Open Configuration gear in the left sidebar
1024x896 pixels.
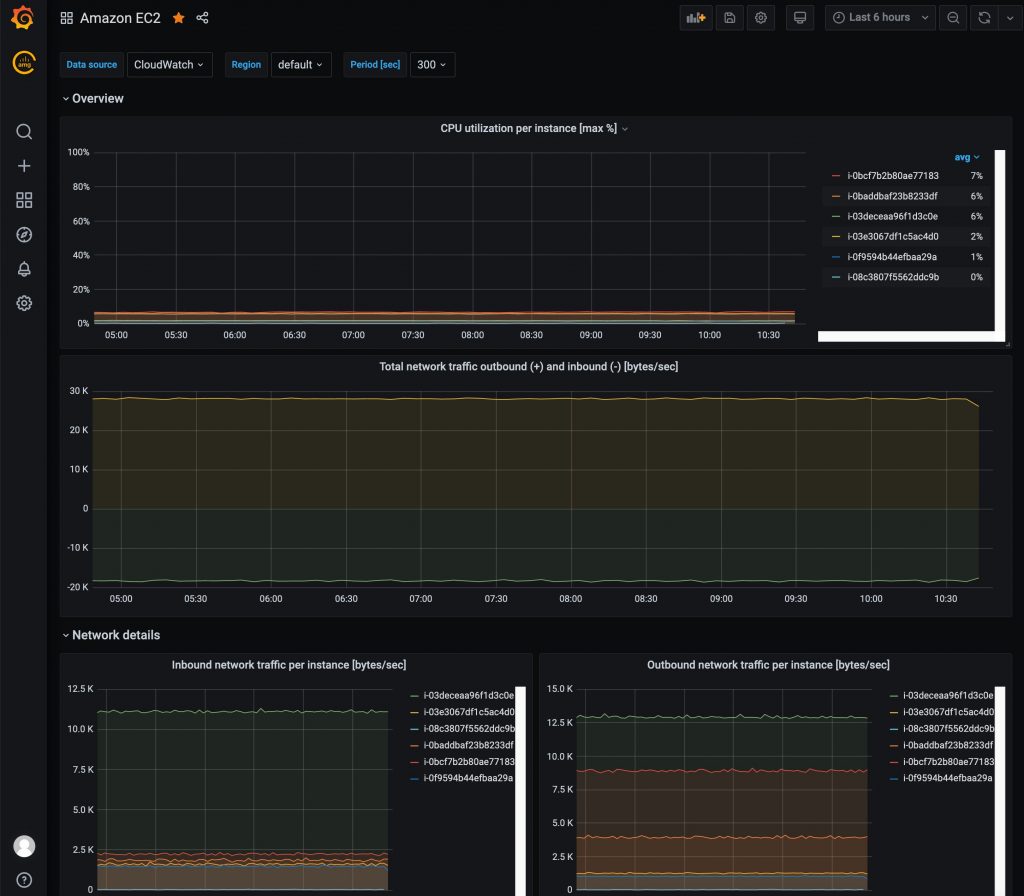tap(24, 303)
